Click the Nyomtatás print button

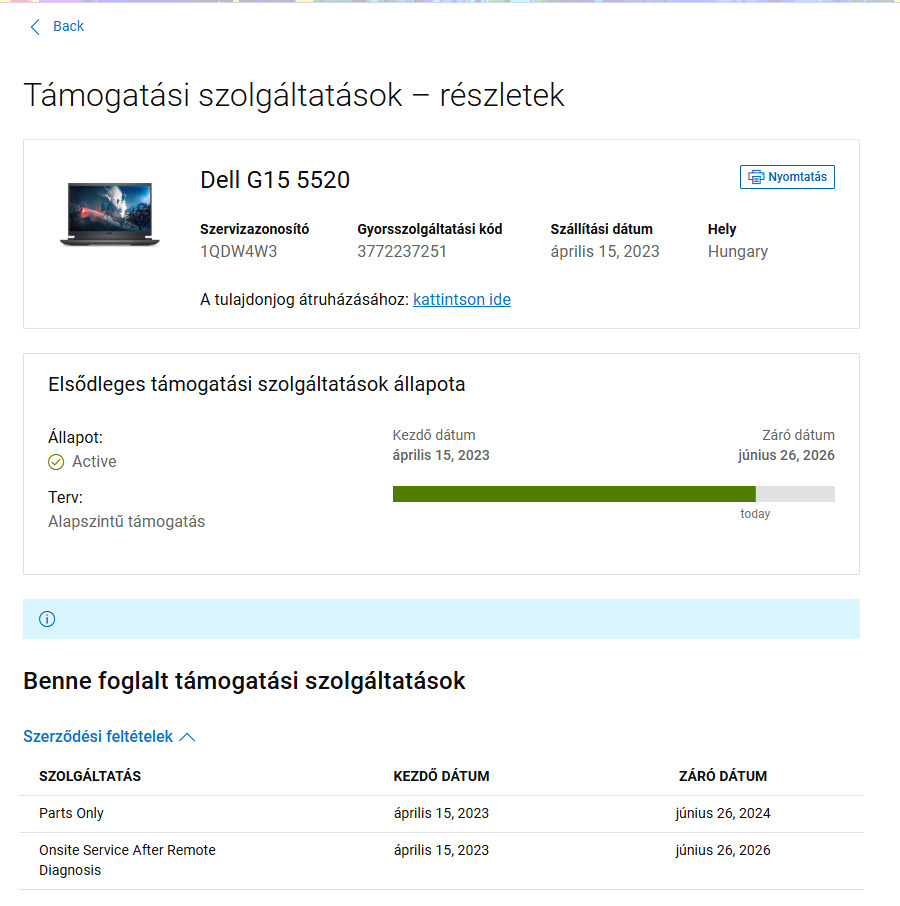[x=787, y=177]
